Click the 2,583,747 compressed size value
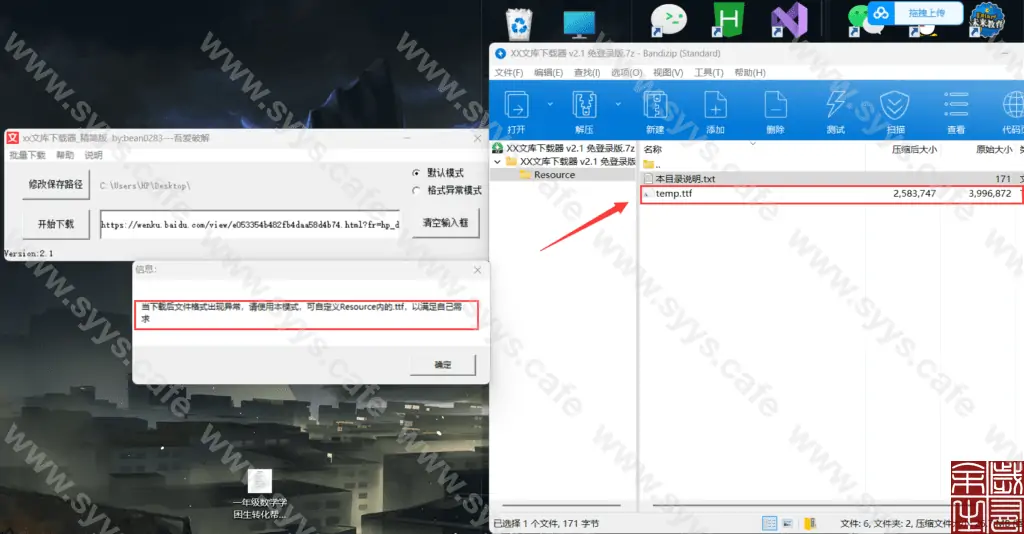This screenshot has width=1024, height=534. (x=914, y=194)
